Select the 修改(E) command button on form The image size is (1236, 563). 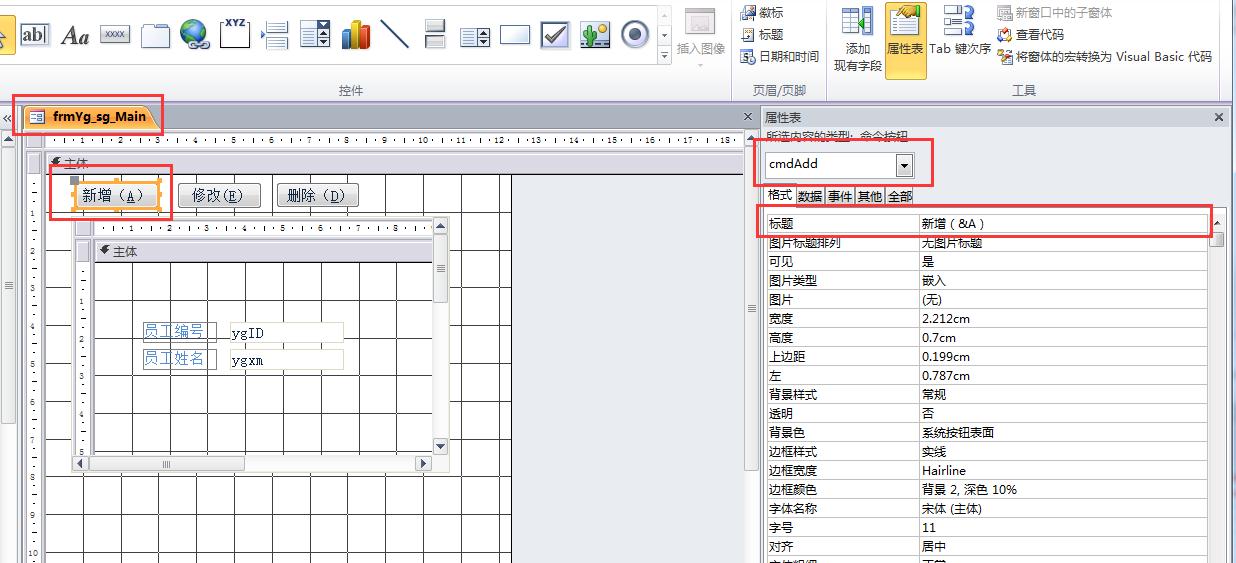(x=218, y=196)
